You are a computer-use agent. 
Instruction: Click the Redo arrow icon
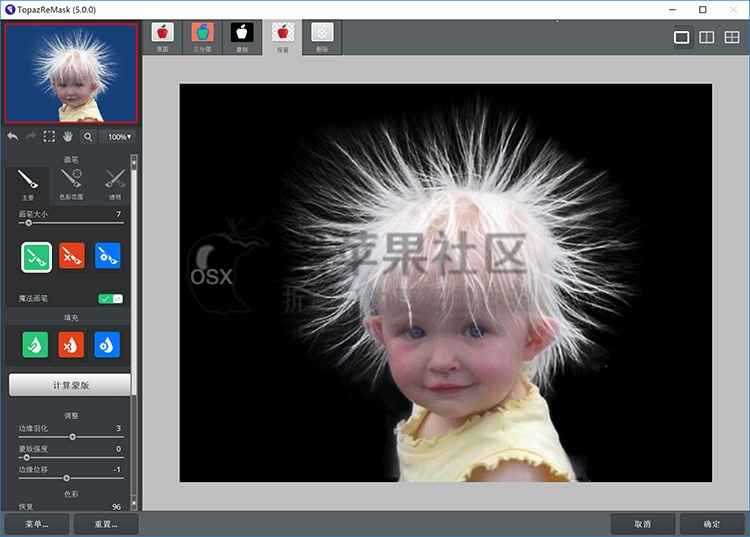pyautogui.click(x=31, y=137)
